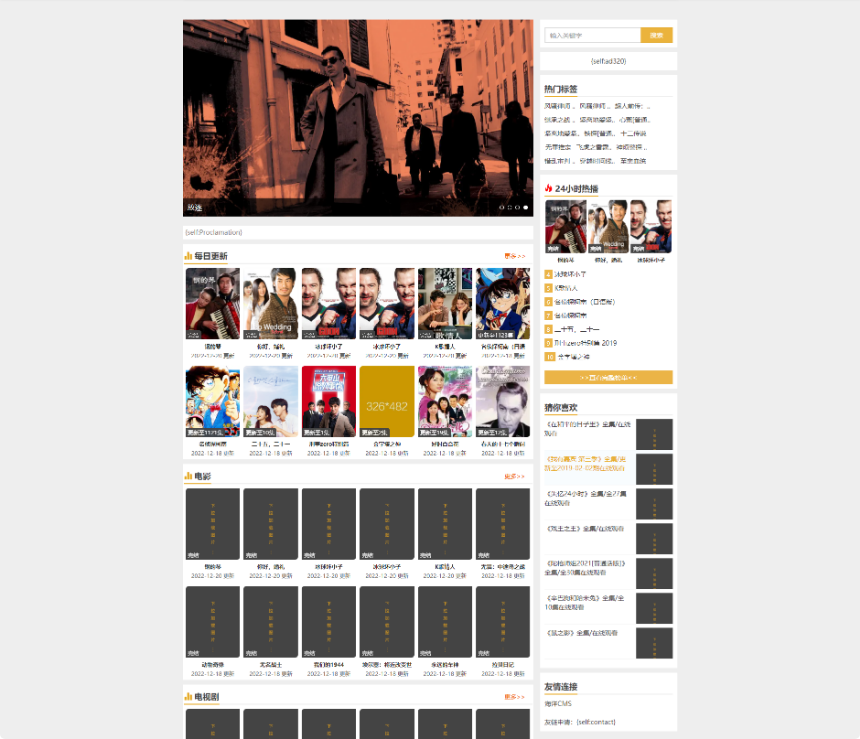Open 《失忆24小时》 link in 猜你喜欢
Image resolution: width=860 pixels, height=739 pixels.
[x=585, y=498]
